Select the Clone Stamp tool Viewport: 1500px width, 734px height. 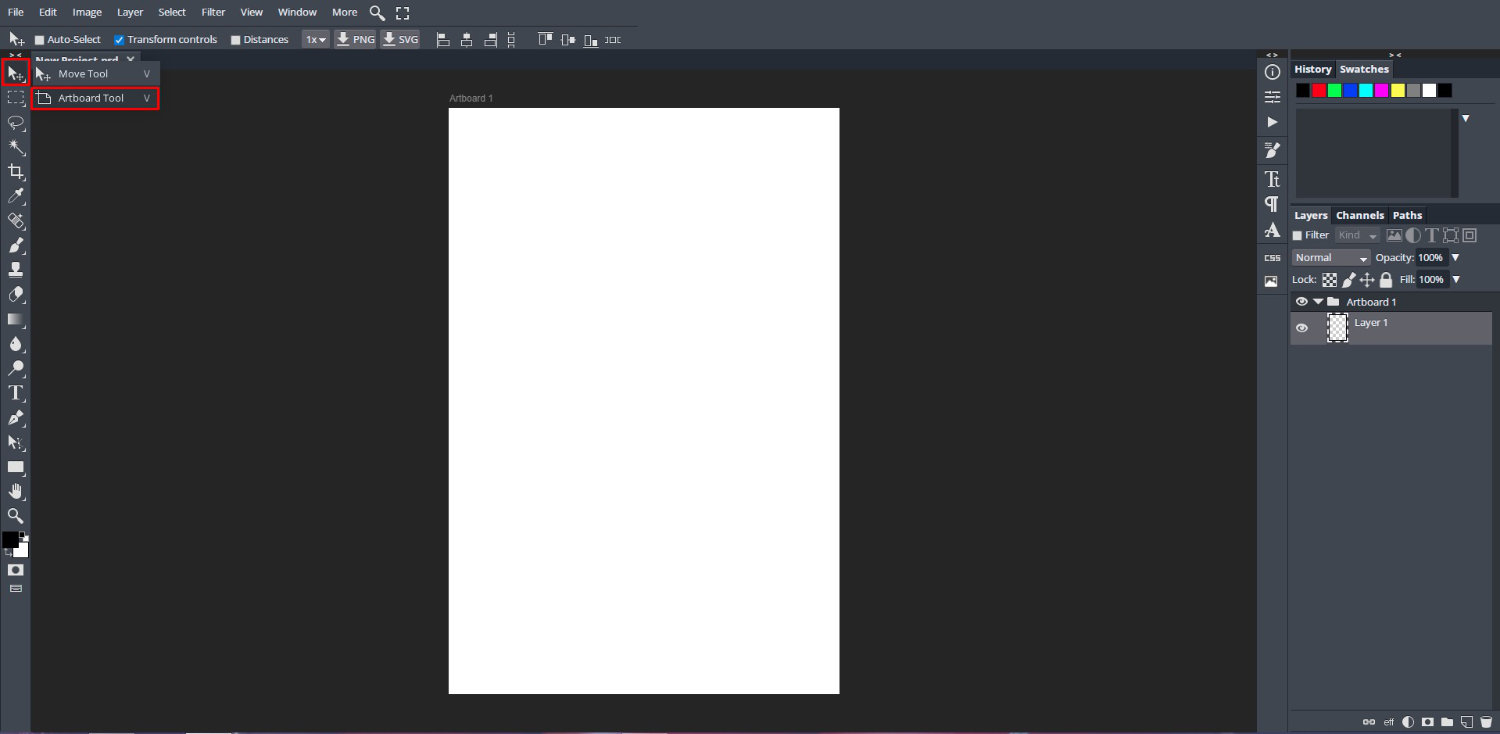16,270
